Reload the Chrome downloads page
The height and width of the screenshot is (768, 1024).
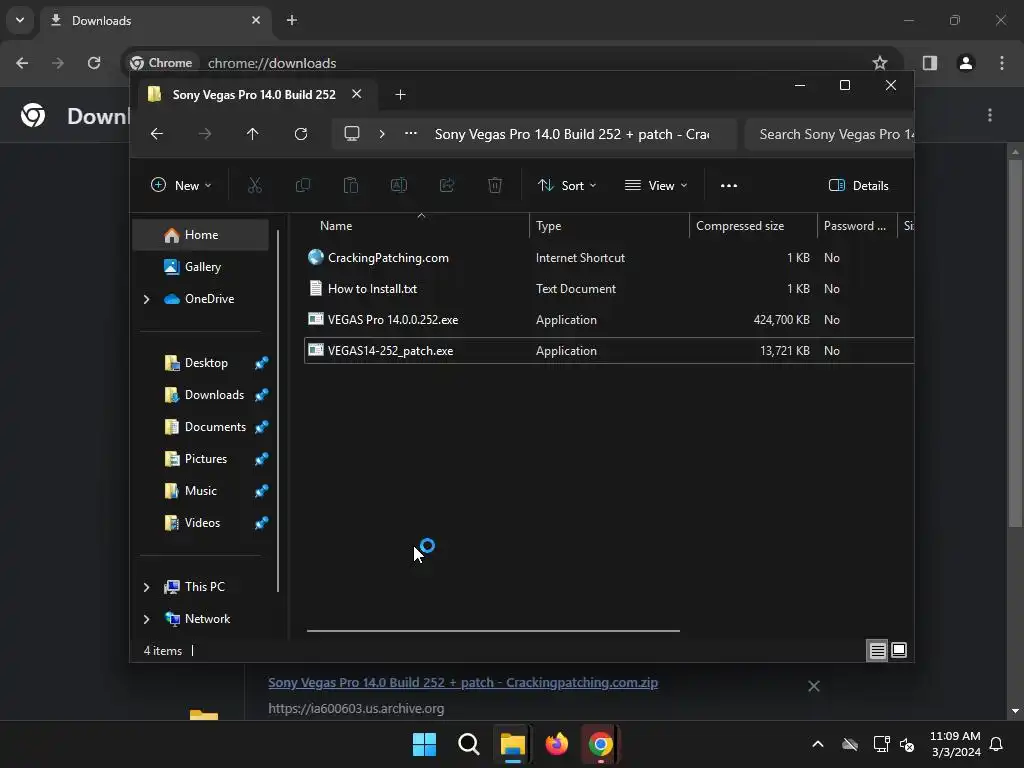(94, 63)
